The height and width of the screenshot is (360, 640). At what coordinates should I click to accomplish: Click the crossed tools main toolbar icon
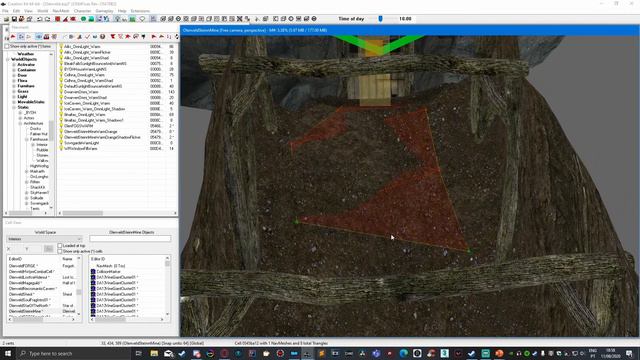[240, 19]
